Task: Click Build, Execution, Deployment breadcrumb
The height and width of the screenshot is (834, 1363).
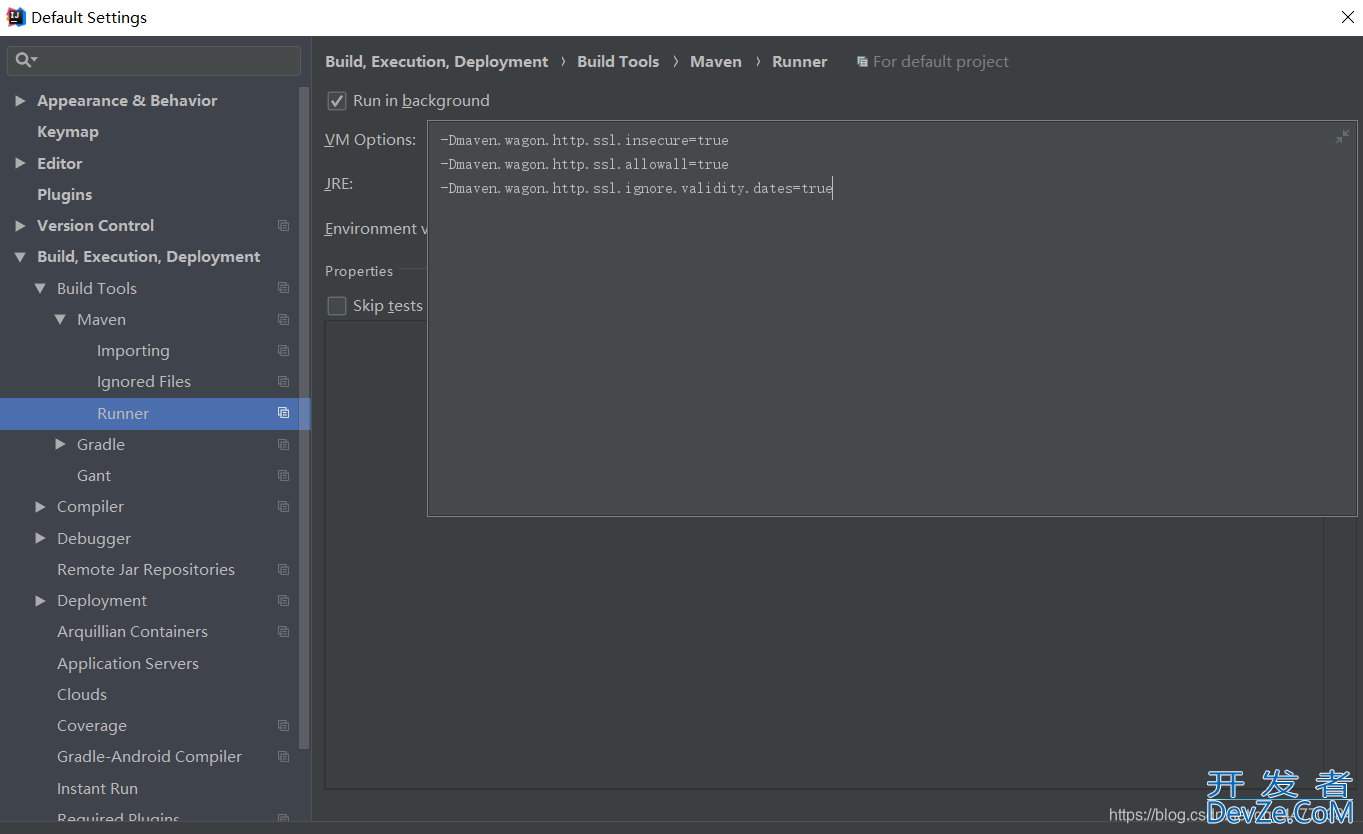Action: 437,62
